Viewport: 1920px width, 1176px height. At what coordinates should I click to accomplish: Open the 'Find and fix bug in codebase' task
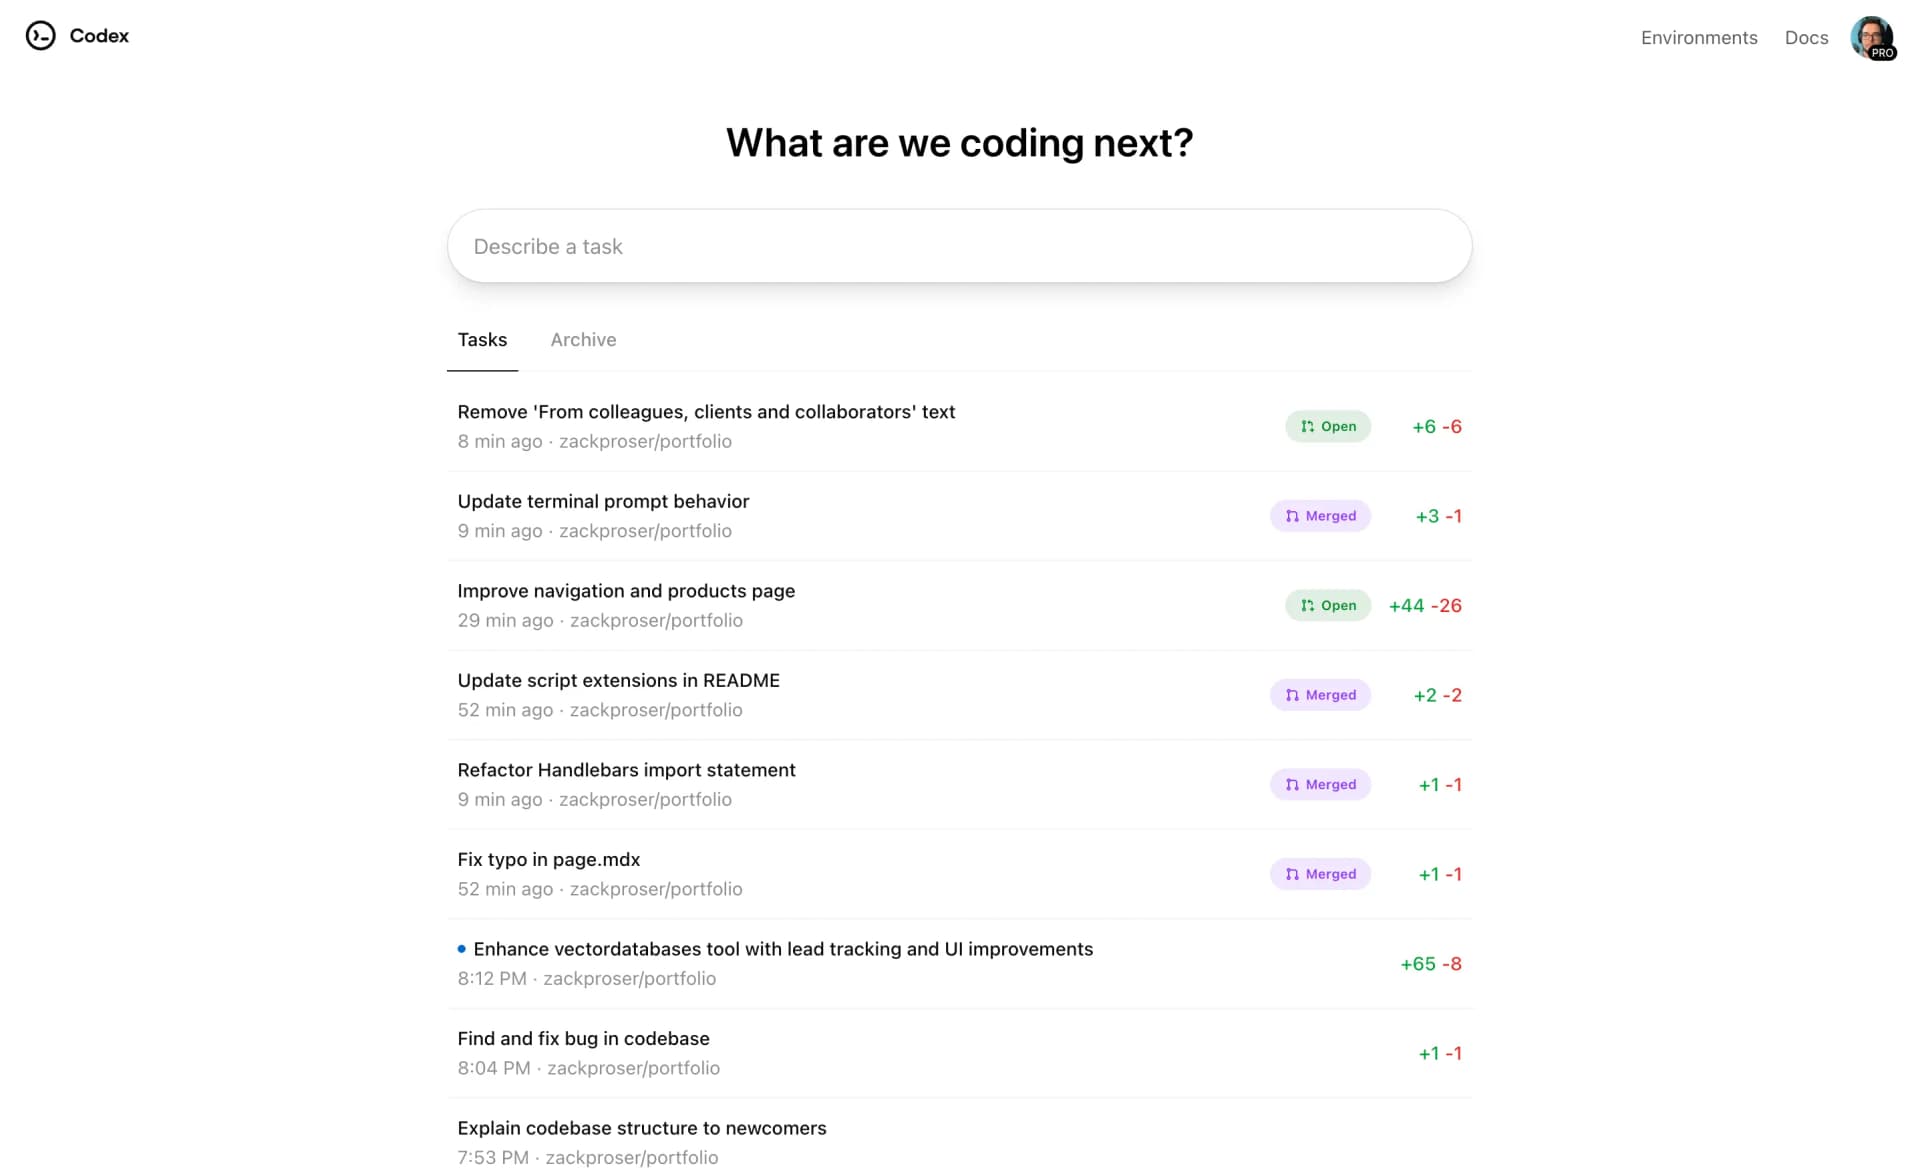pyautogui.click(x=583, y=1038)
